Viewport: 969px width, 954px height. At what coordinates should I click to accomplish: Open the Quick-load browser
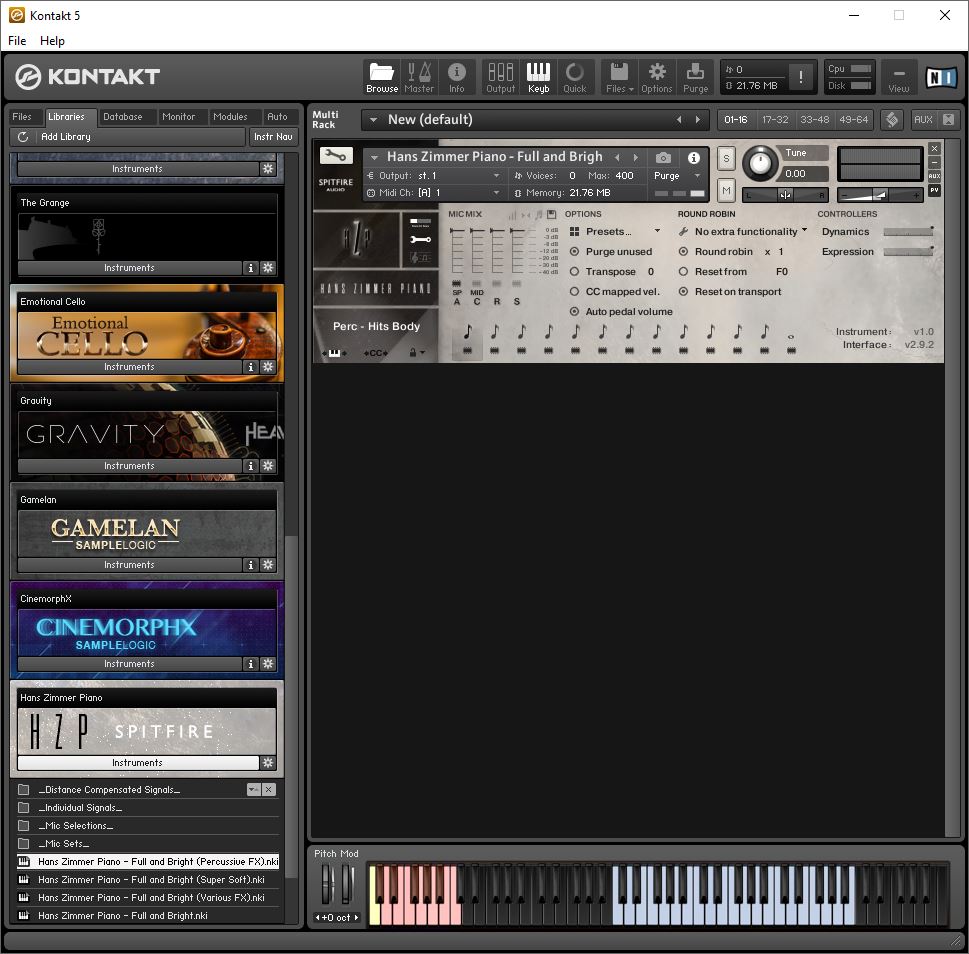pos(575,77)
